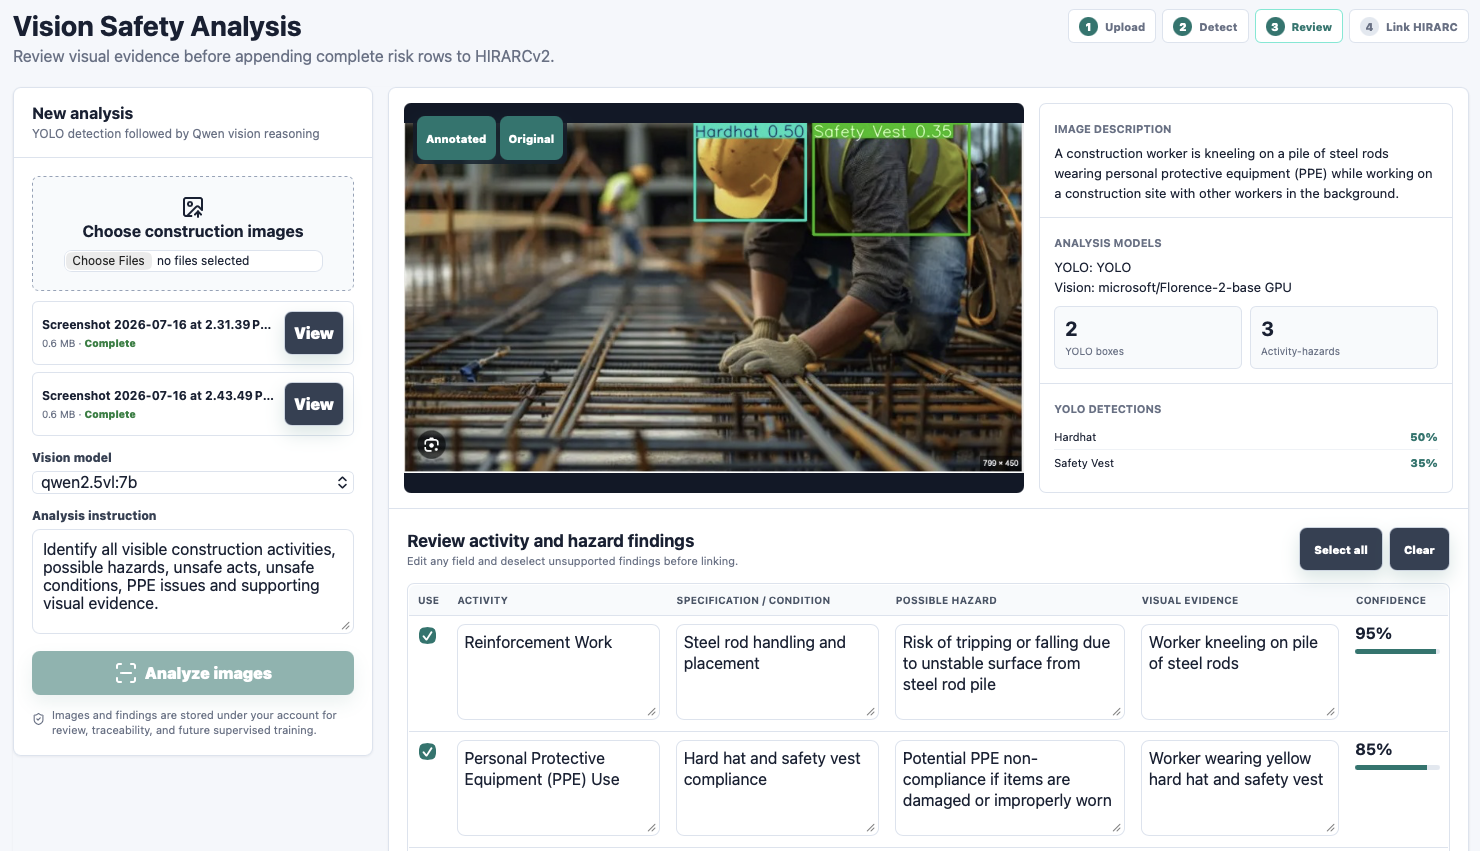Viewport: 1480px width, 851px height.
Task: Go to the Link HIRARC step
Action: click(1409, 27)
